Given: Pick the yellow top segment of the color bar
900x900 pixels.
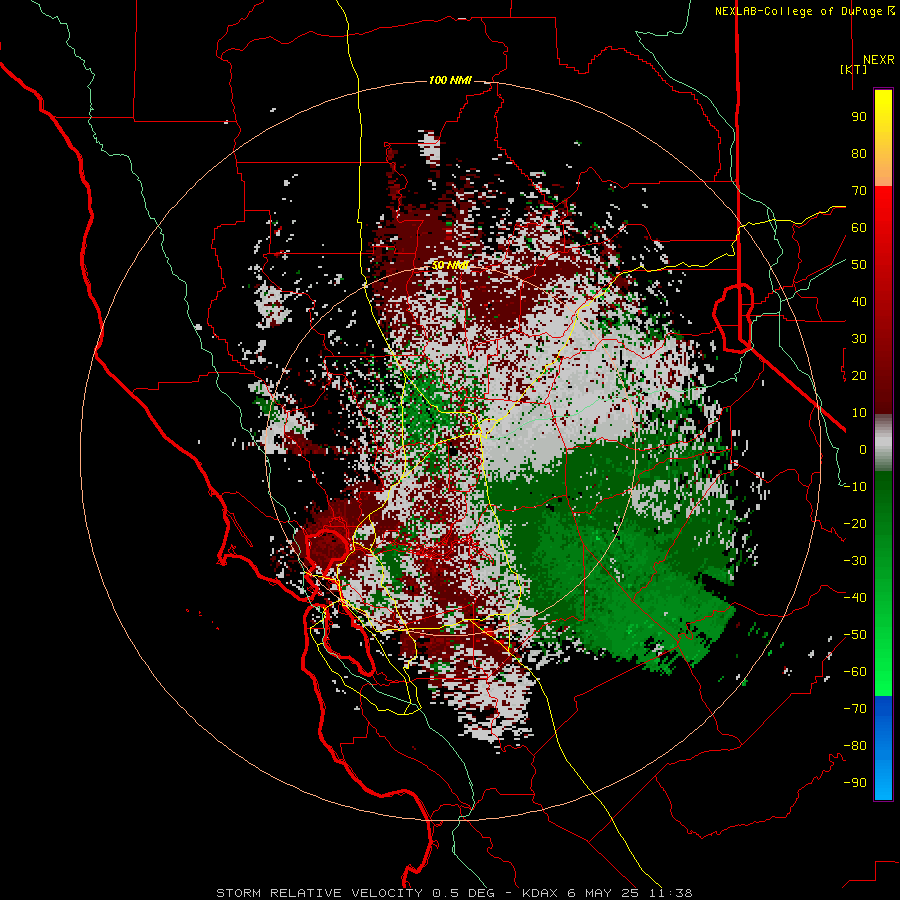Looking at the screenshot, I should tap(883, 138).
